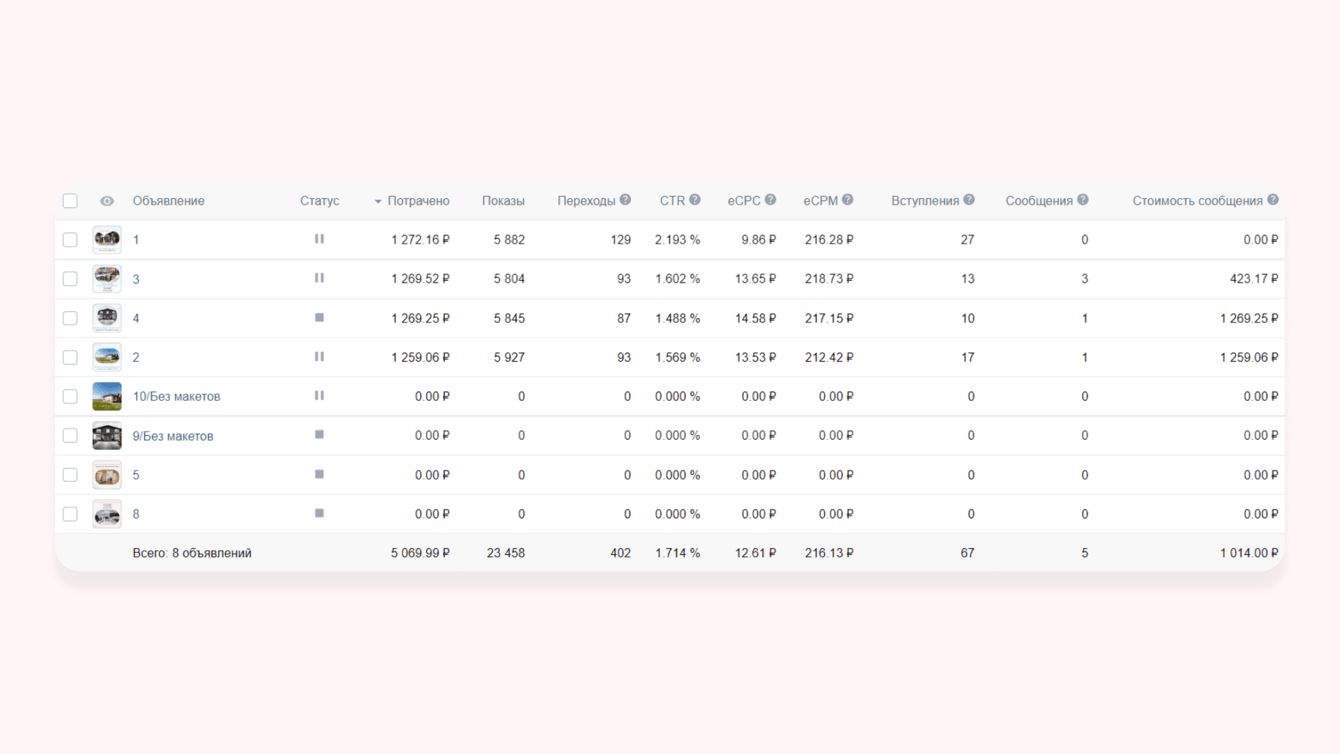Click the thumbnail image of ad 5

(107, 474)
